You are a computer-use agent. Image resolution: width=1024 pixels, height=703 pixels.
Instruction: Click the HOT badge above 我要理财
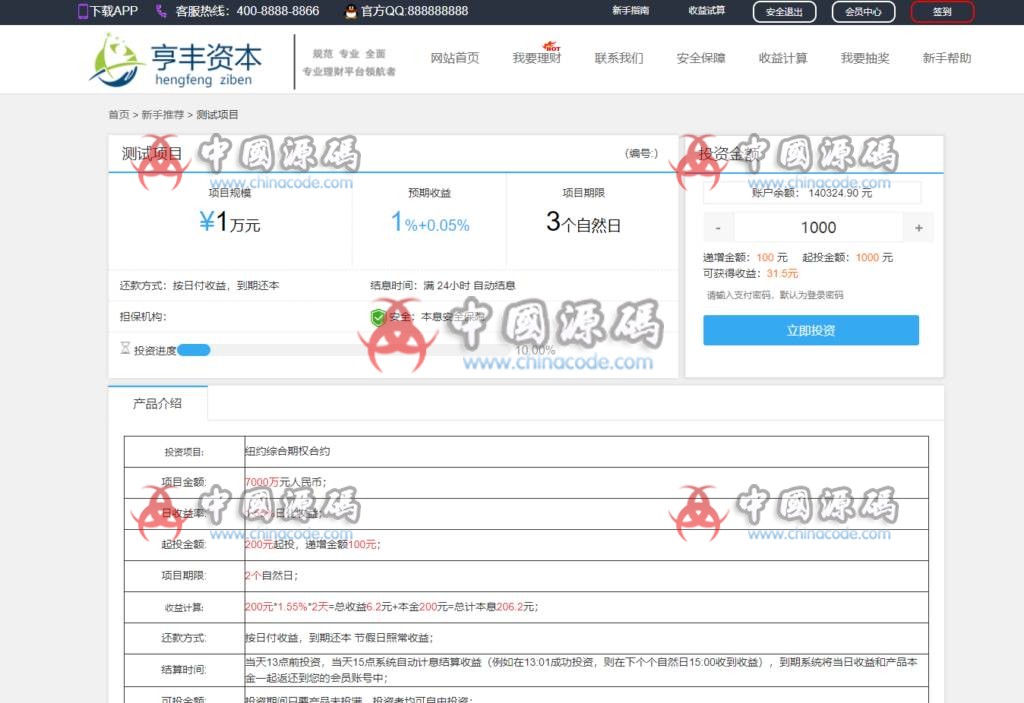[x=551, y=44]
